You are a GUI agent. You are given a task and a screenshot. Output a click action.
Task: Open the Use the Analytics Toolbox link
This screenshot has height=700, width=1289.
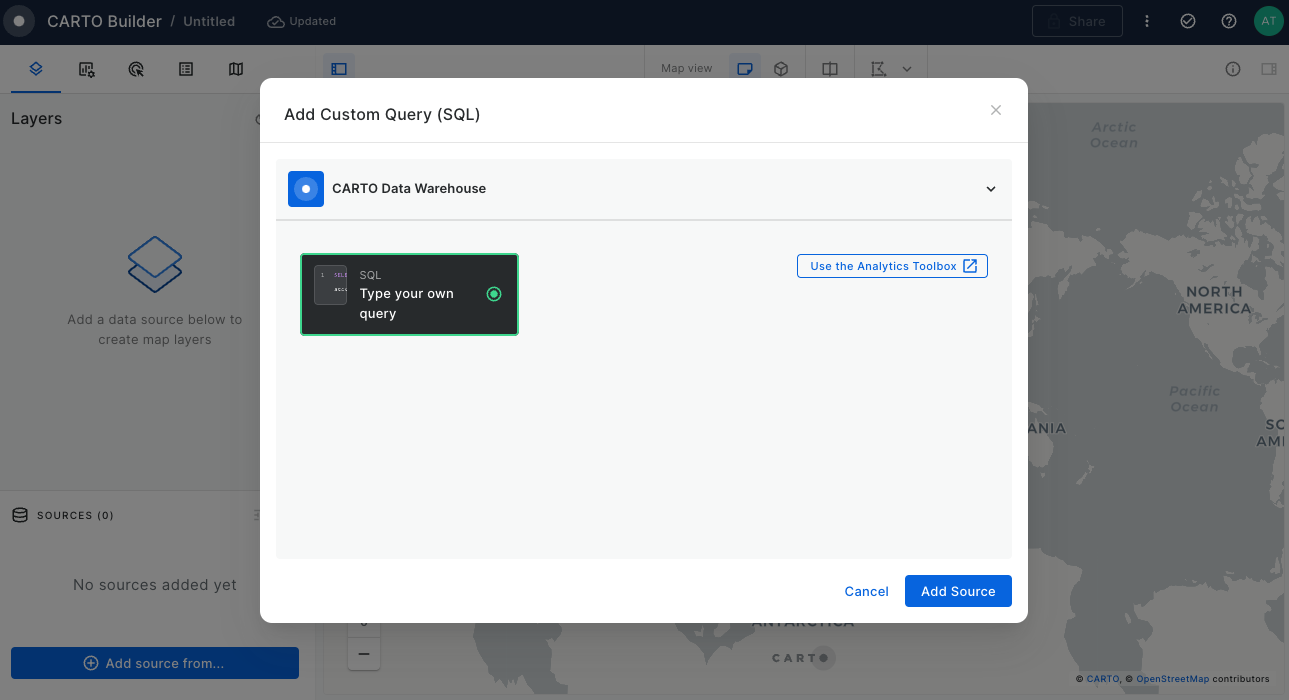click(892, 266)
